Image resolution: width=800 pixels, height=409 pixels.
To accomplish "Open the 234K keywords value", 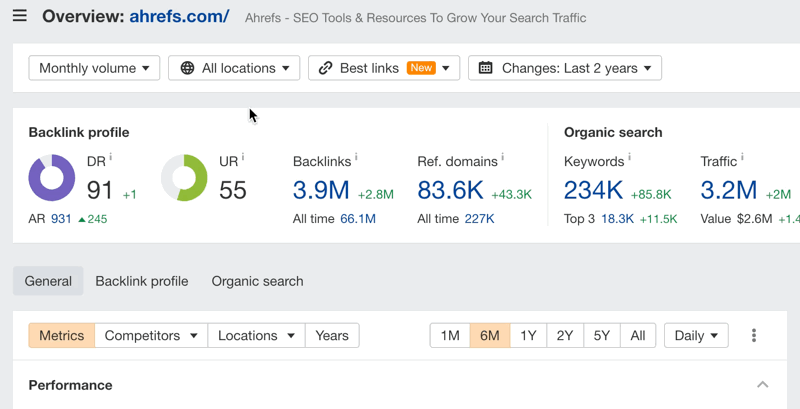I will [593, 190].
